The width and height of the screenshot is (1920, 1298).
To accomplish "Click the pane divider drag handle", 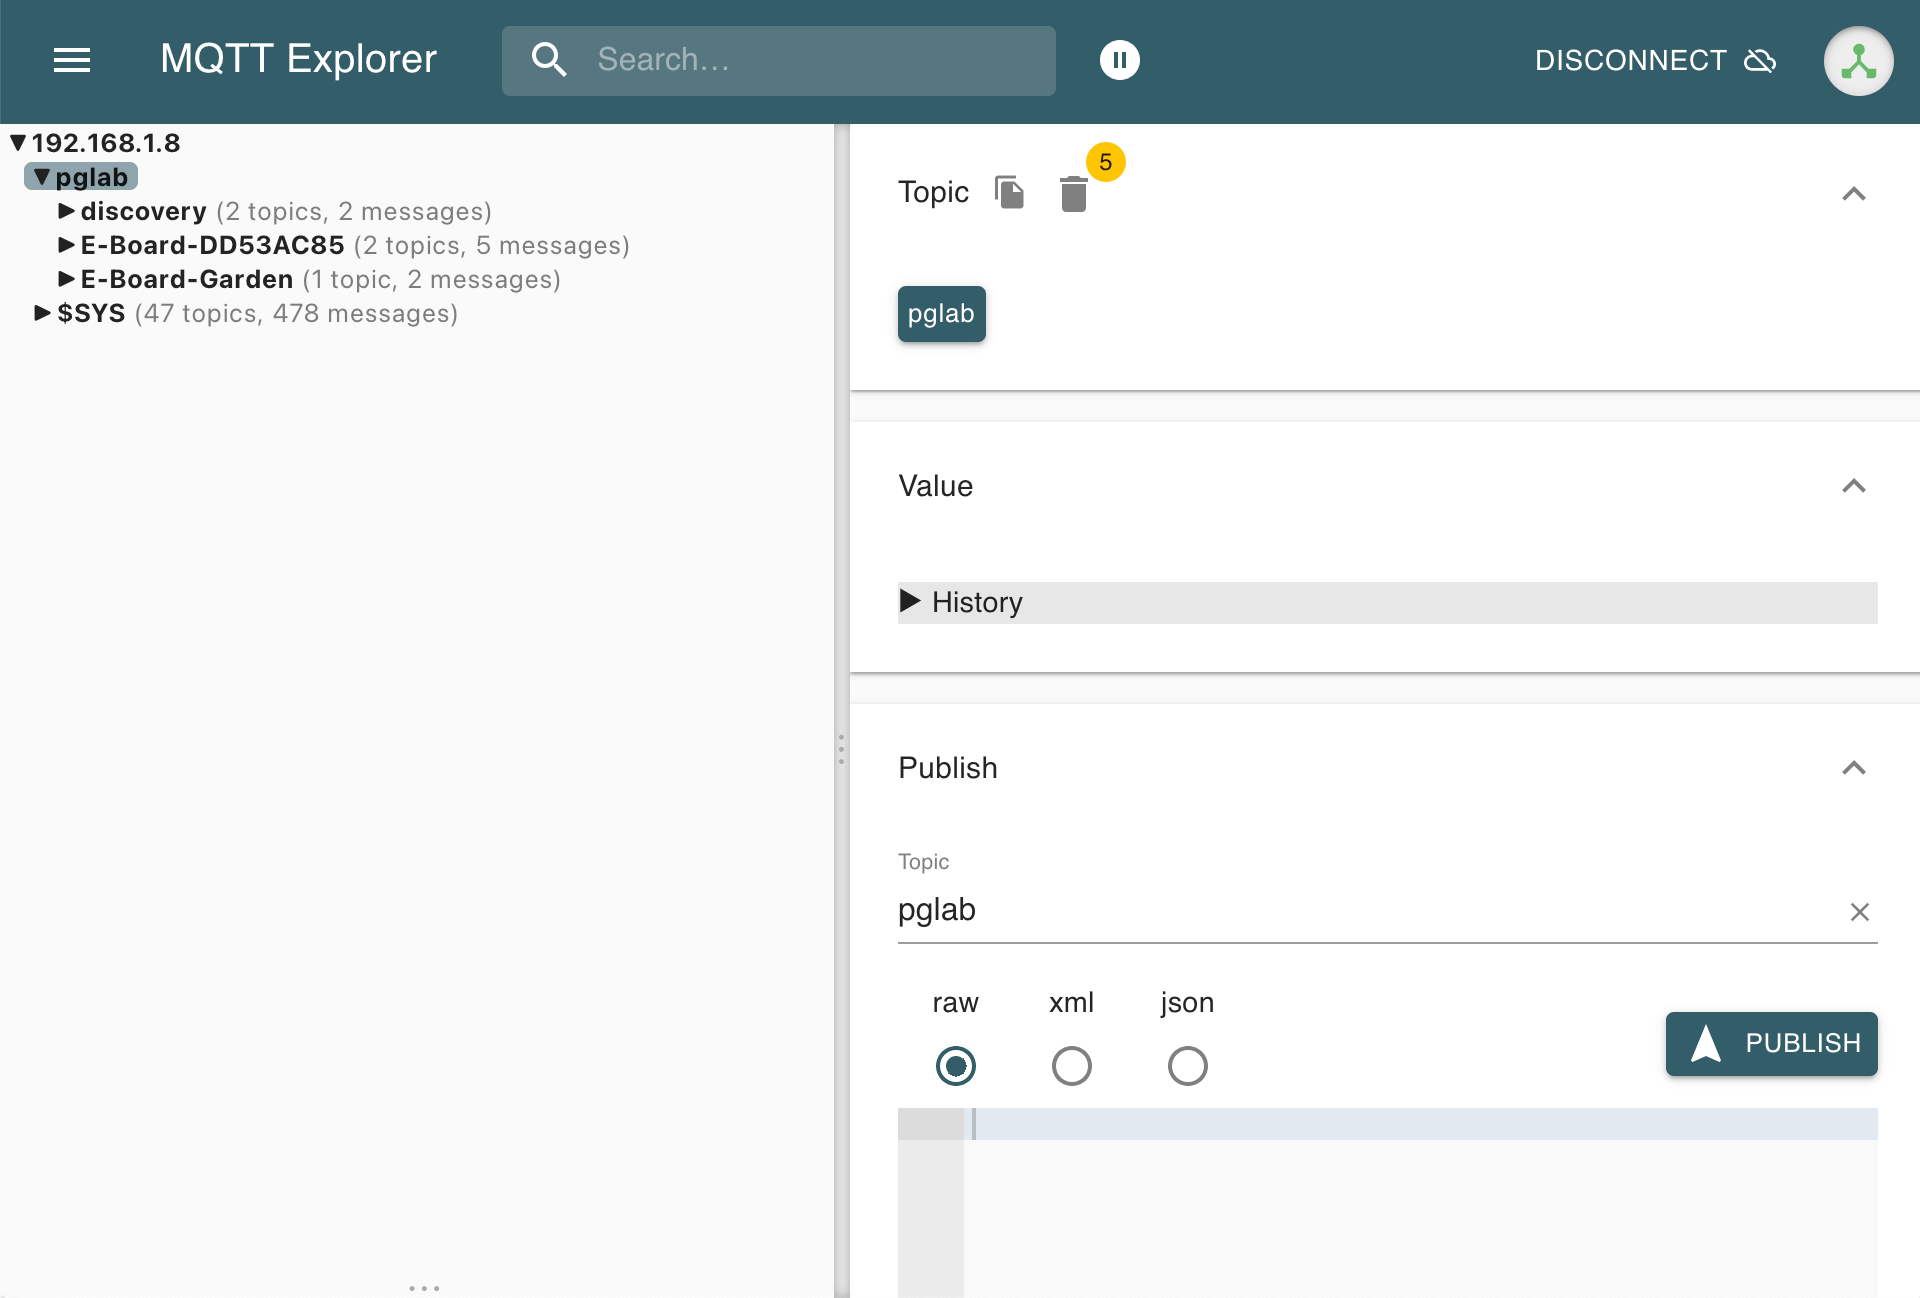I will point(841,749).
